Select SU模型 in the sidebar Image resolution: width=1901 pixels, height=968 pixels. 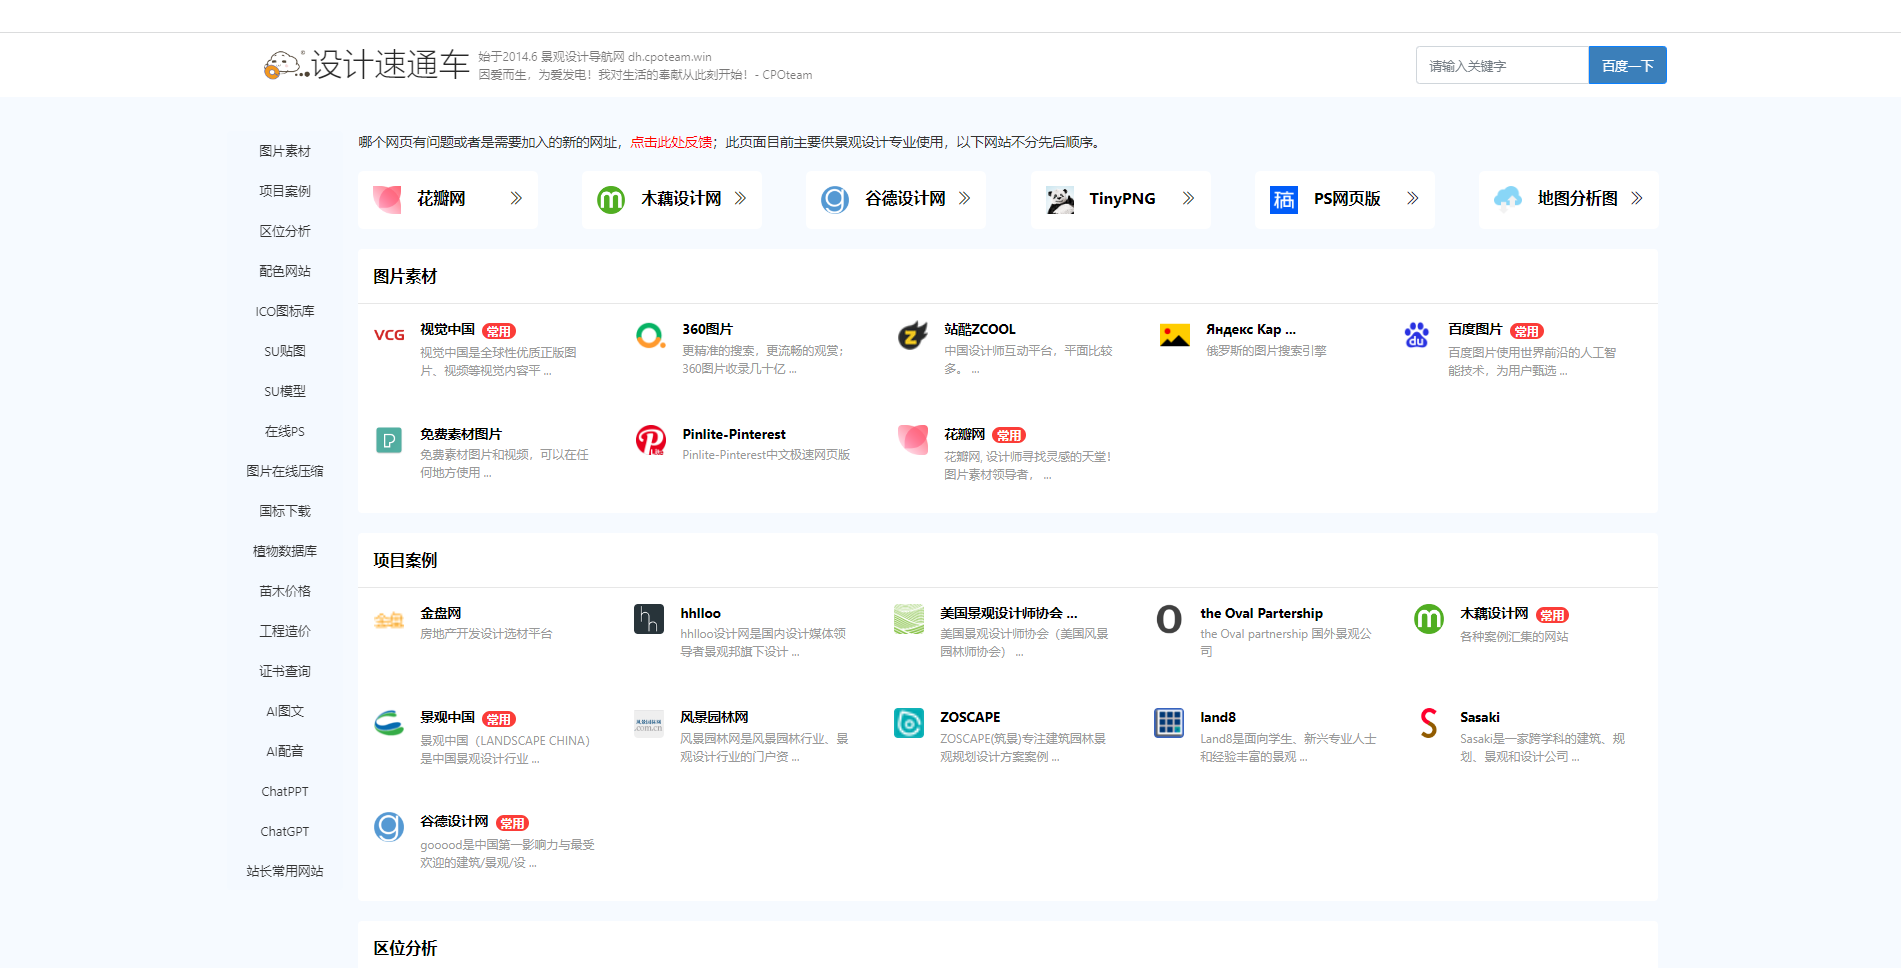click(x=285, y=391)
